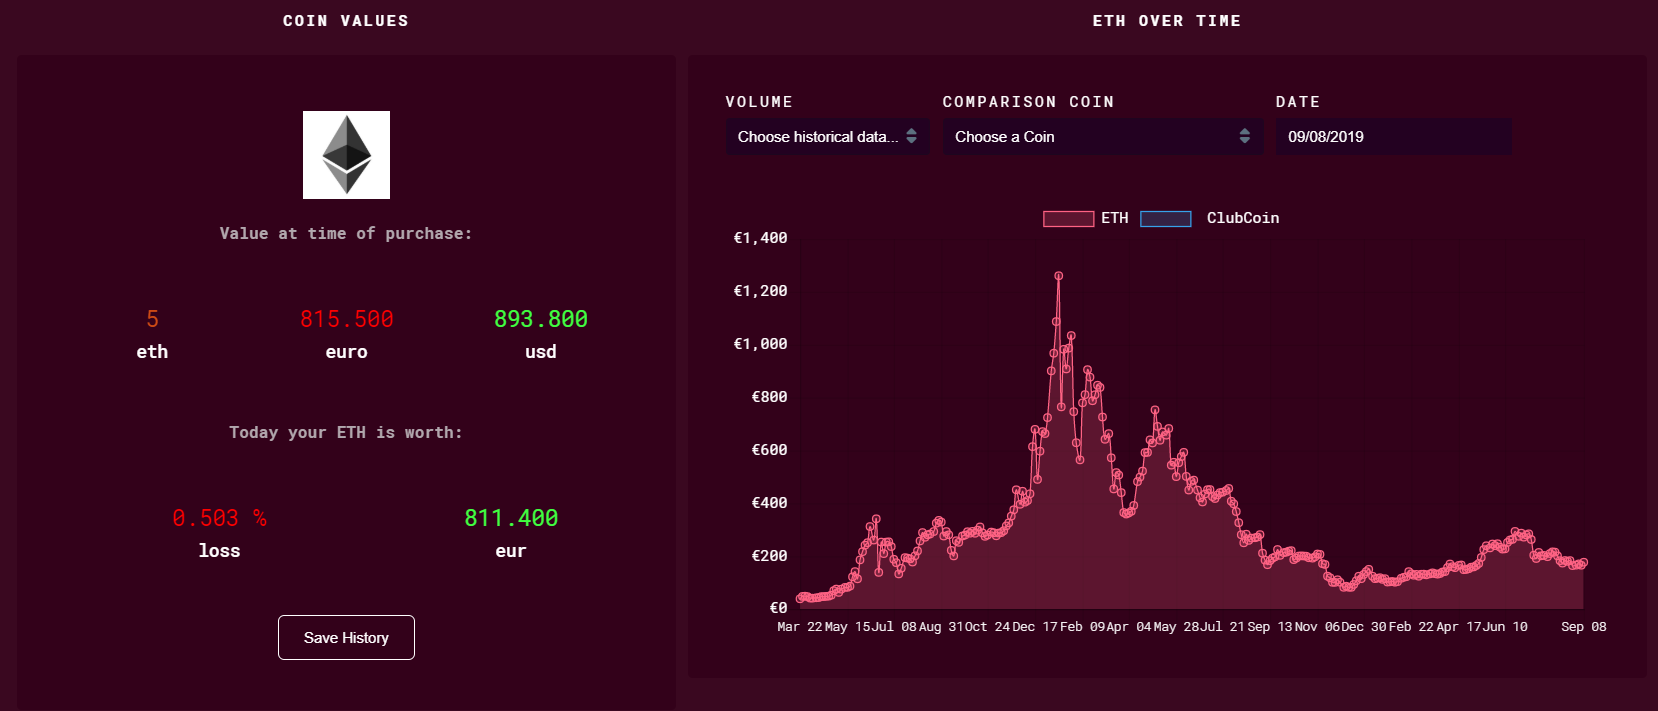Image resolution: width=1658 pixels, height=711 pixels.
Task: Click the blue ClubCoin legend swatch
Action: pyautogui.click(x=1165, y=219)
